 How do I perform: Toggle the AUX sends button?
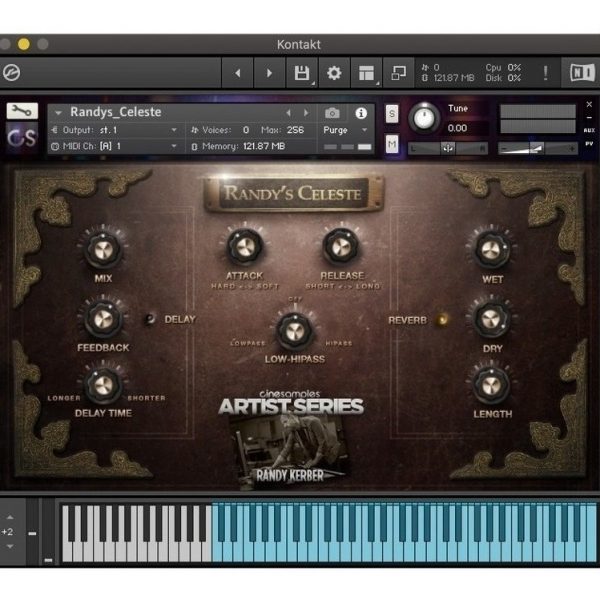tap(589, 130)
